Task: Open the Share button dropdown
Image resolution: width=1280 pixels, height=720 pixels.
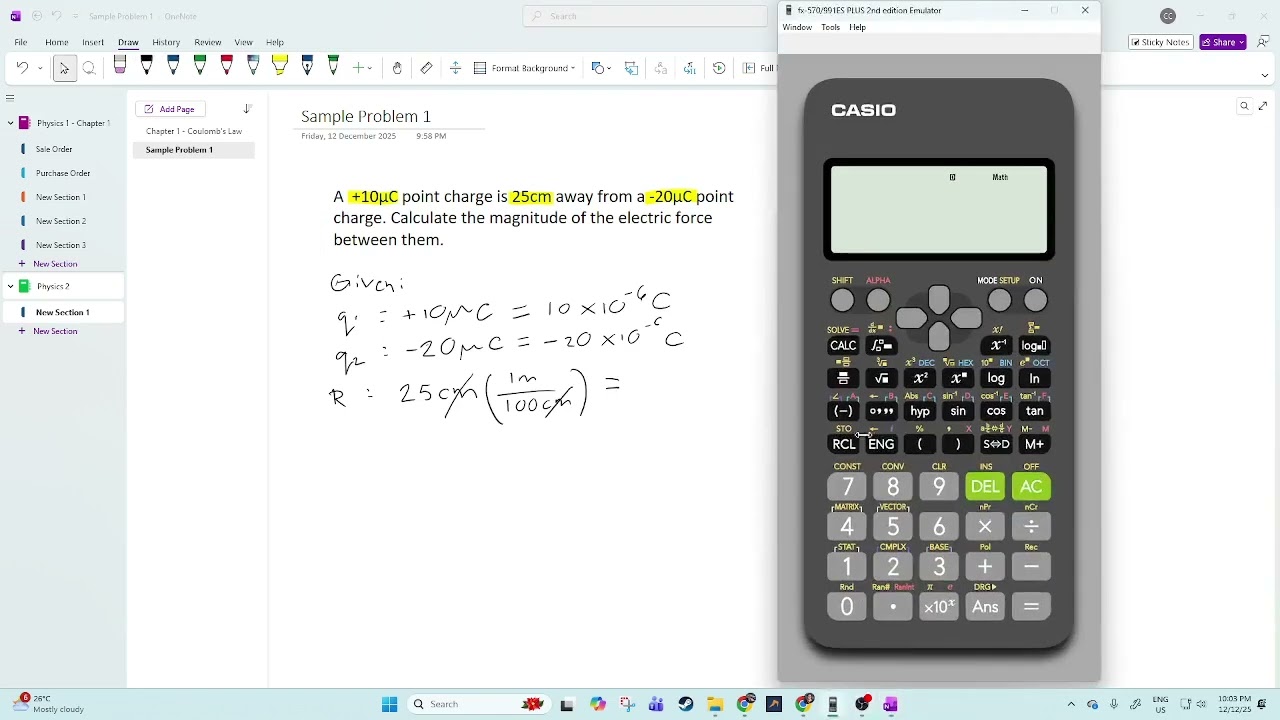Action: (x=1242, y=42)
